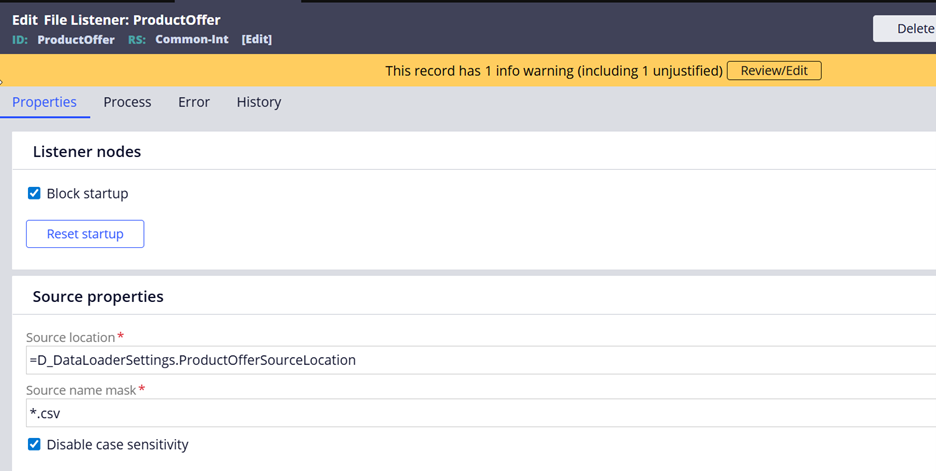This screenshot has width=936, height=471.
Task: Switch to the Properties tab
Action: pos(44,102)
